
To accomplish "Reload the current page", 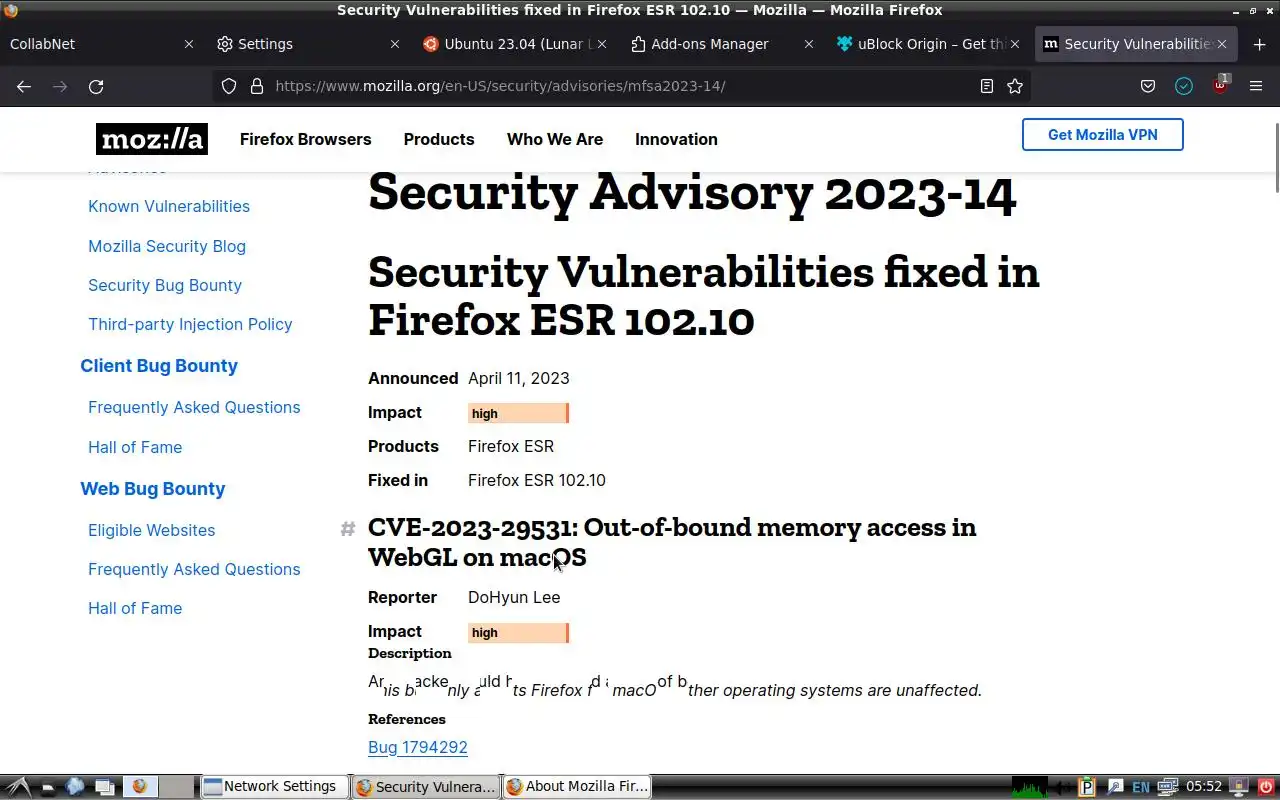I will point(96,86).
